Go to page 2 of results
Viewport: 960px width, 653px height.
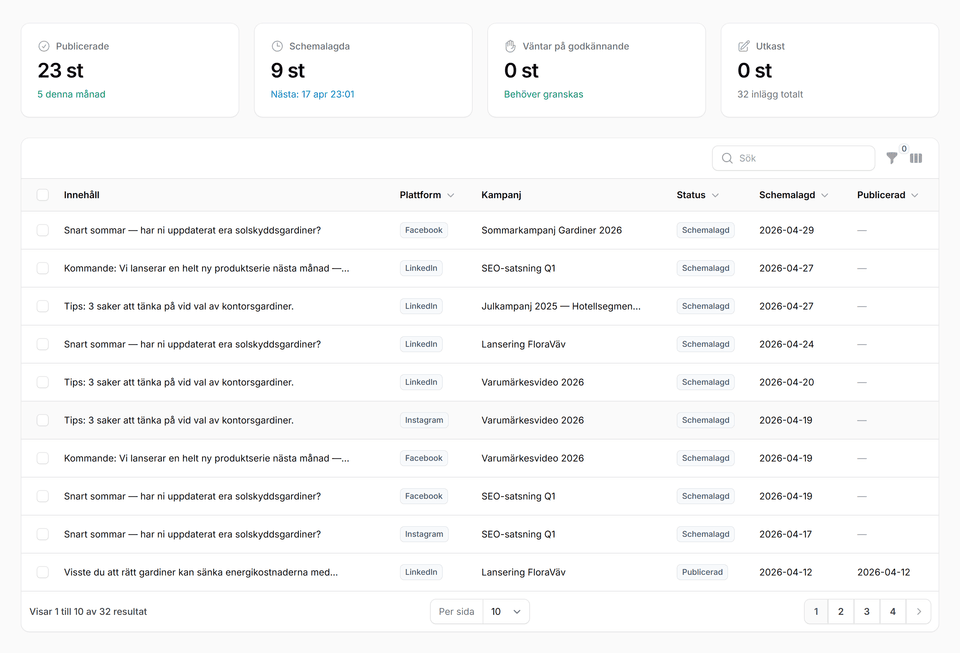click(841, 612)
